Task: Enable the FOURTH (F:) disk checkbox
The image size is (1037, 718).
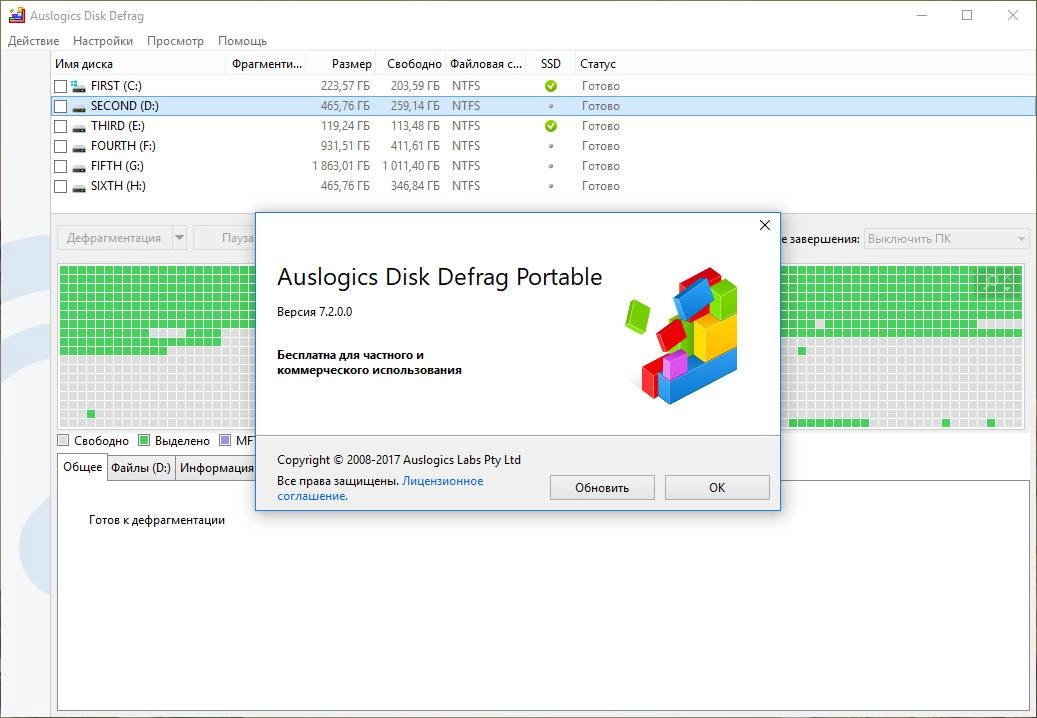Action: point(60,146)
